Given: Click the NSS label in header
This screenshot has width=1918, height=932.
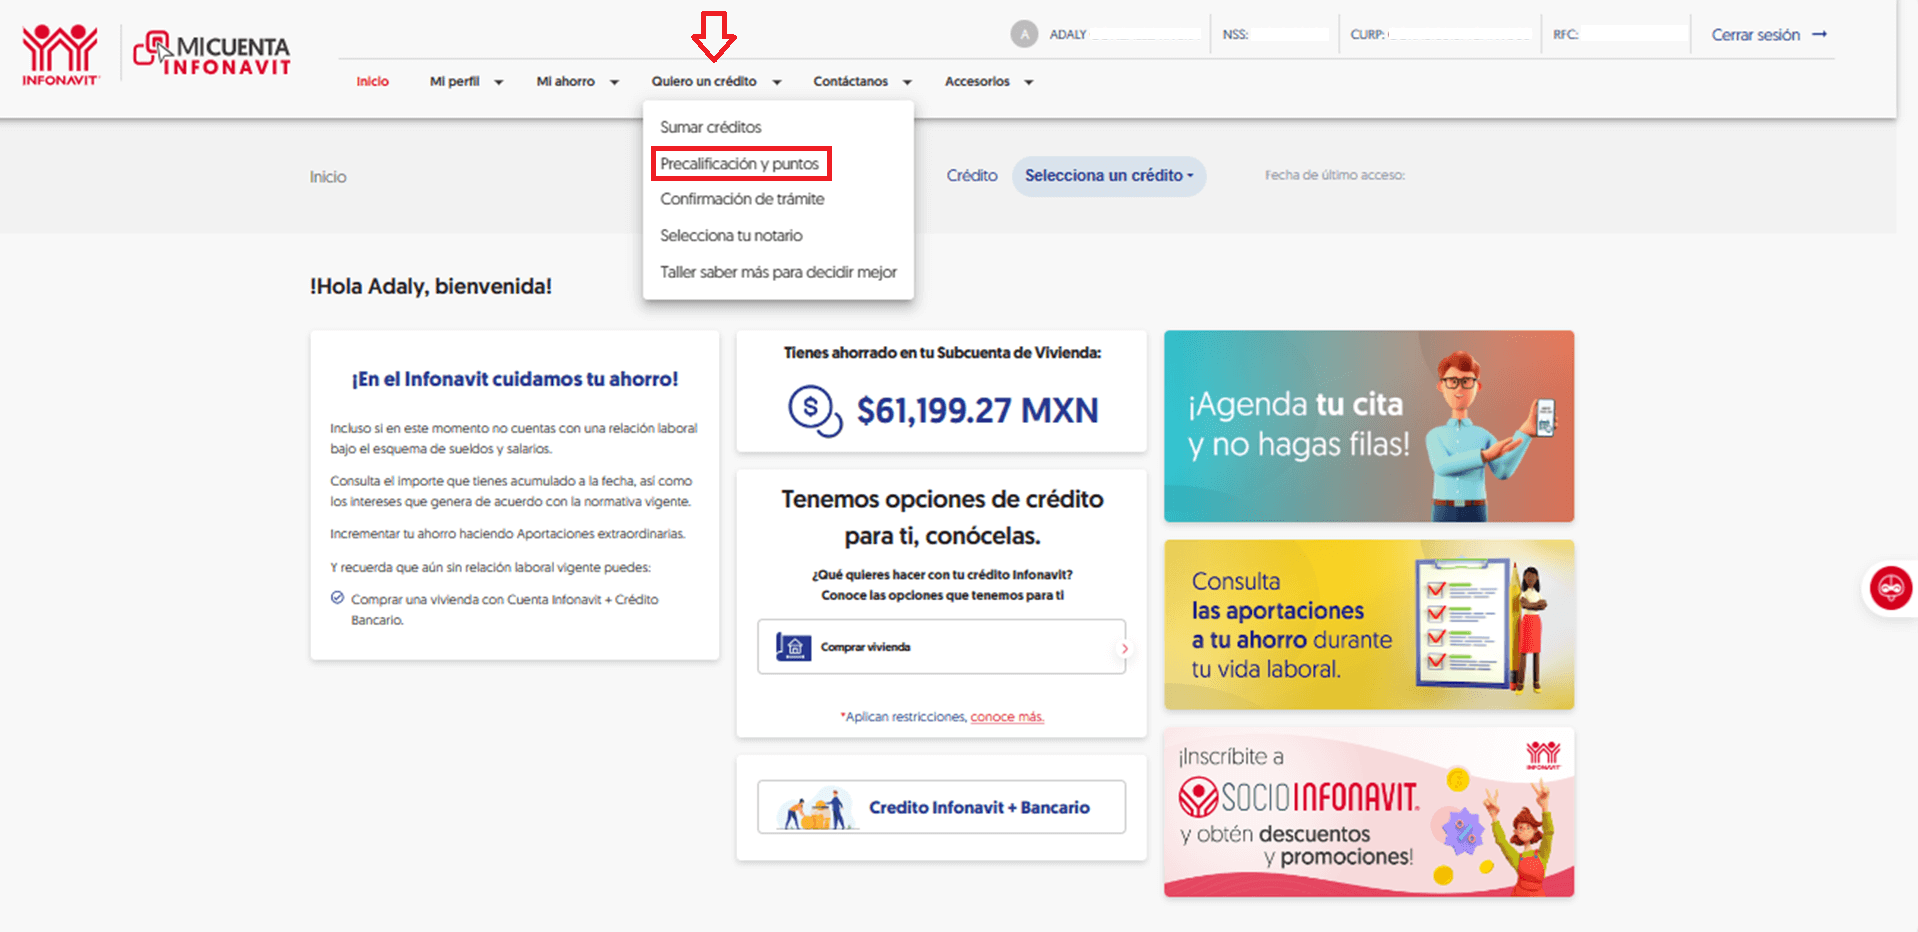Looking at the screenshot, I should pyautogui.click(x=1235, y=34).
